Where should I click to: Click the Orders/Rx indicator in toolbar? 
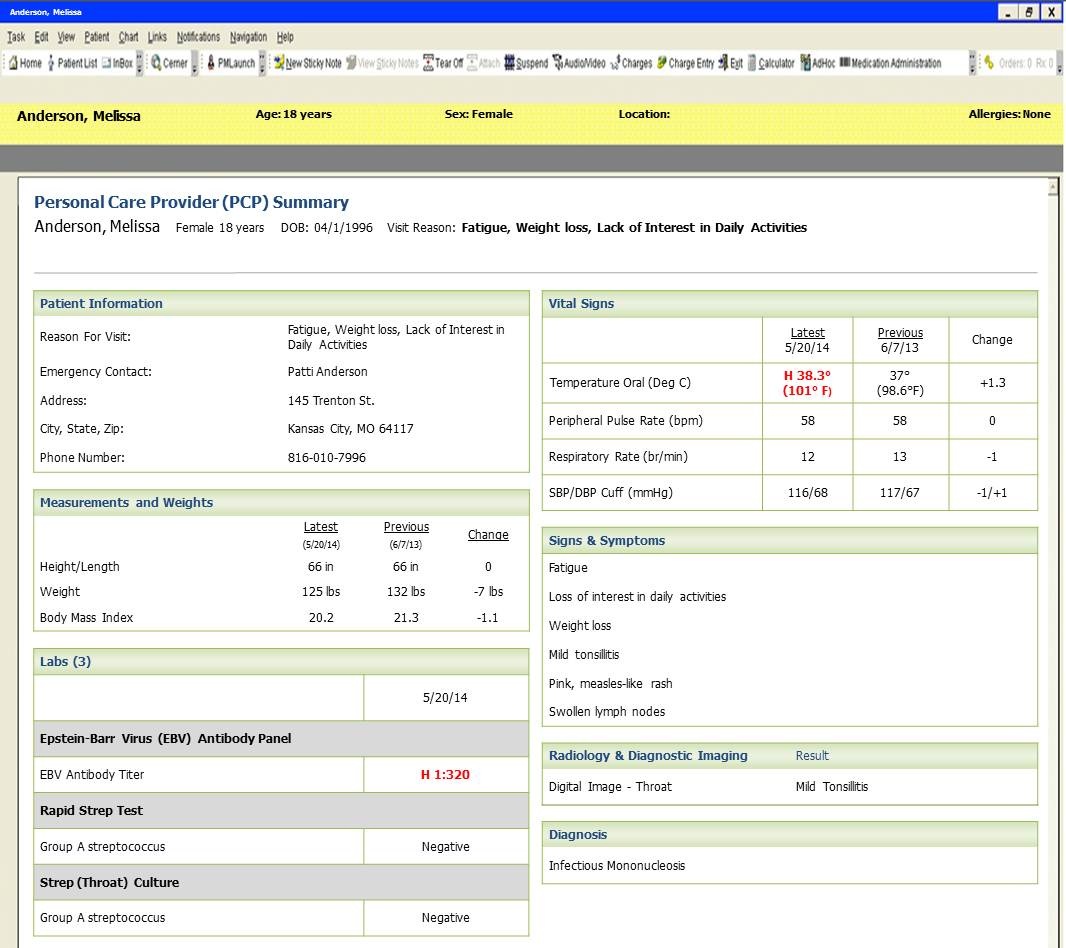1018,63
